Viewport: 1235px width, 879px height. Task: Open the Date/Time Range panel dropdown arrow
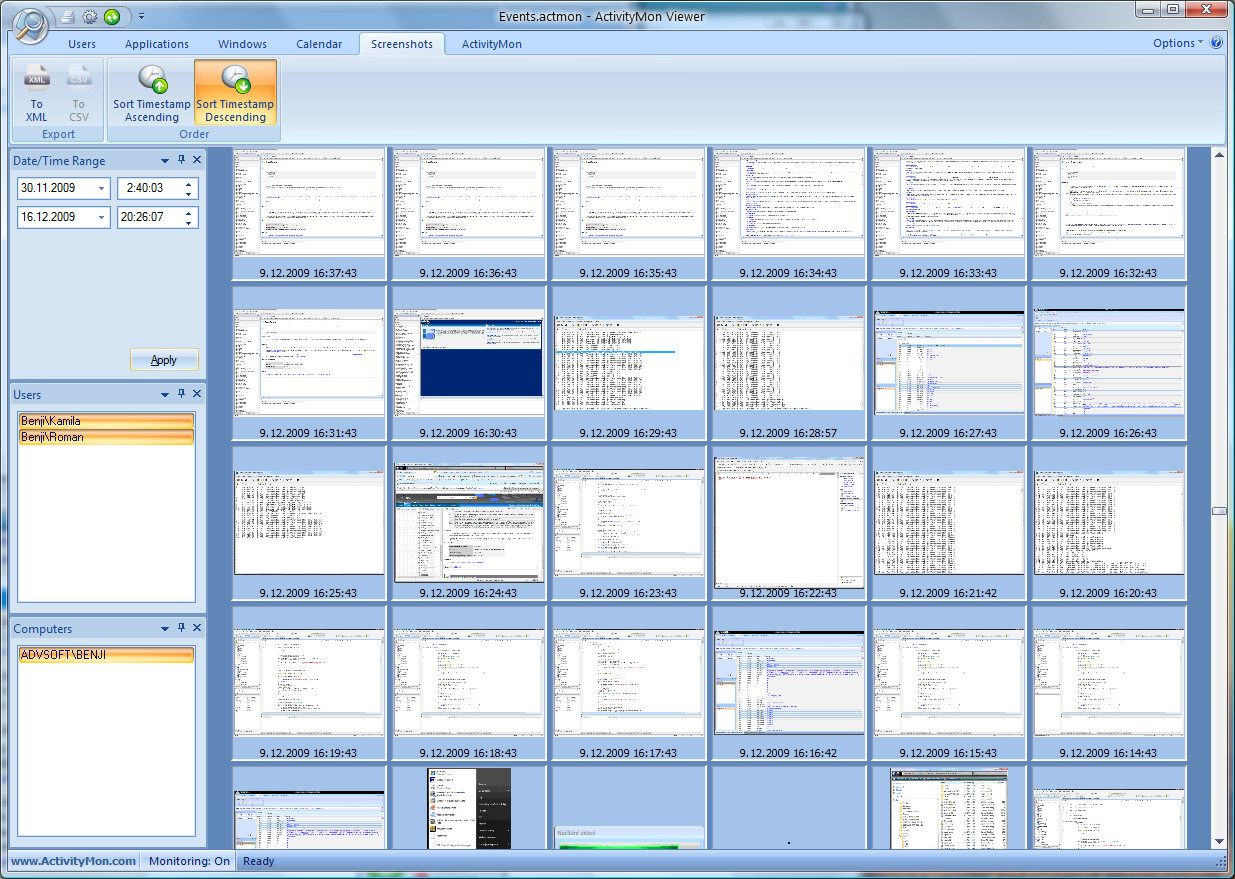pyautogui.click(x=165, y=160)
